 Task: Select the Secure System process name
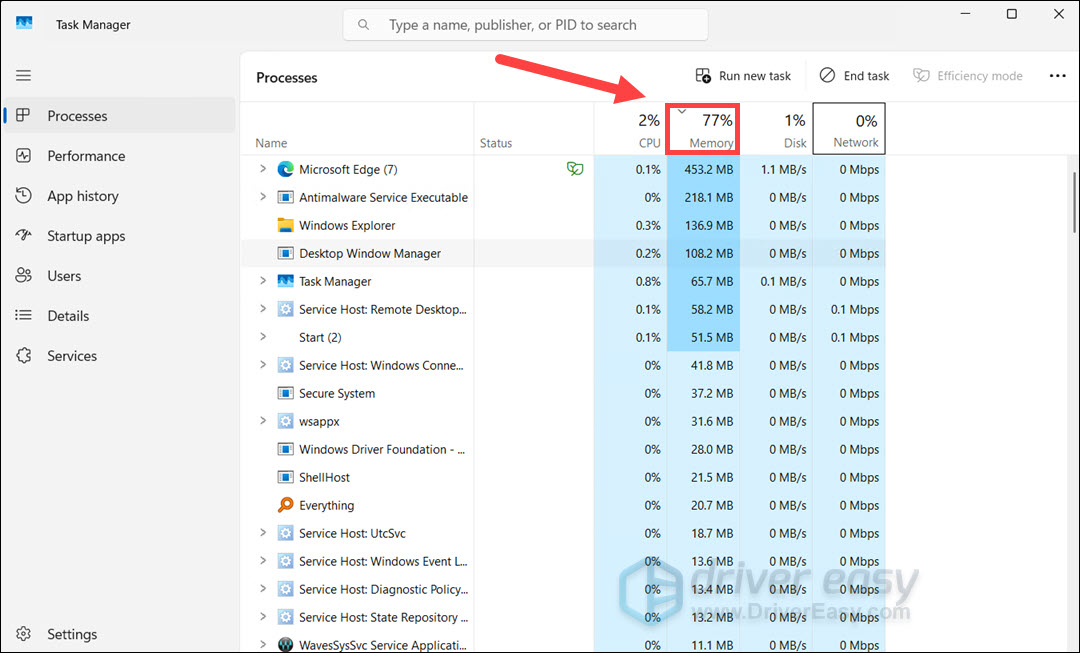[x=337, y=393]
